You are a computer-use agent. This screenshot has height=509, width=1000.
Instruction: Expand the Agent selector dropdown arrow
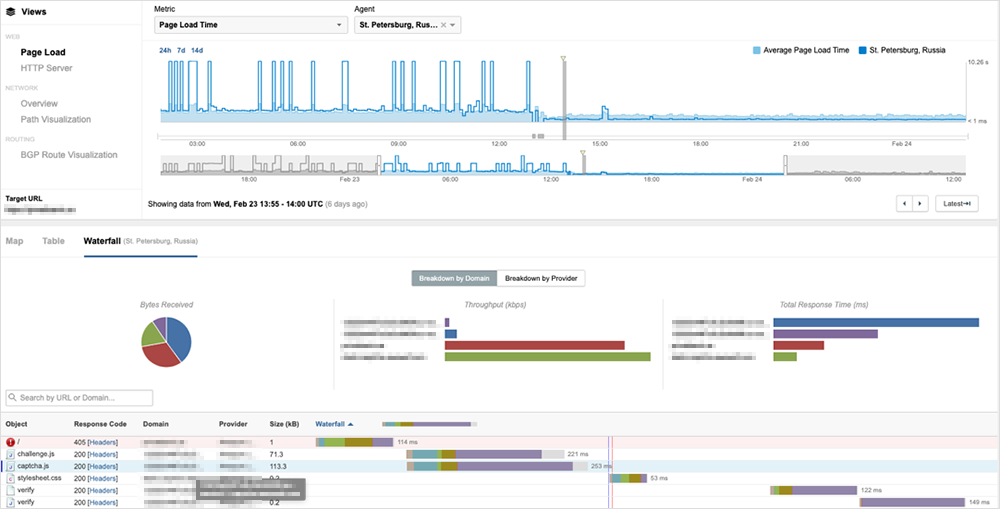click(x=453, y=24)
